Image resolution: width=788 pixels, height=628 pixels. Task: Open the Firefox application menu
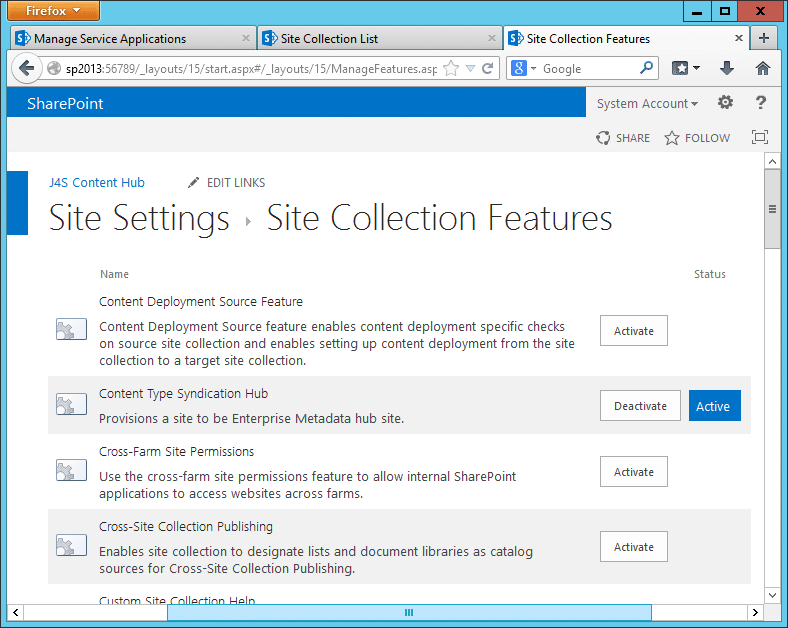(53, 11)
